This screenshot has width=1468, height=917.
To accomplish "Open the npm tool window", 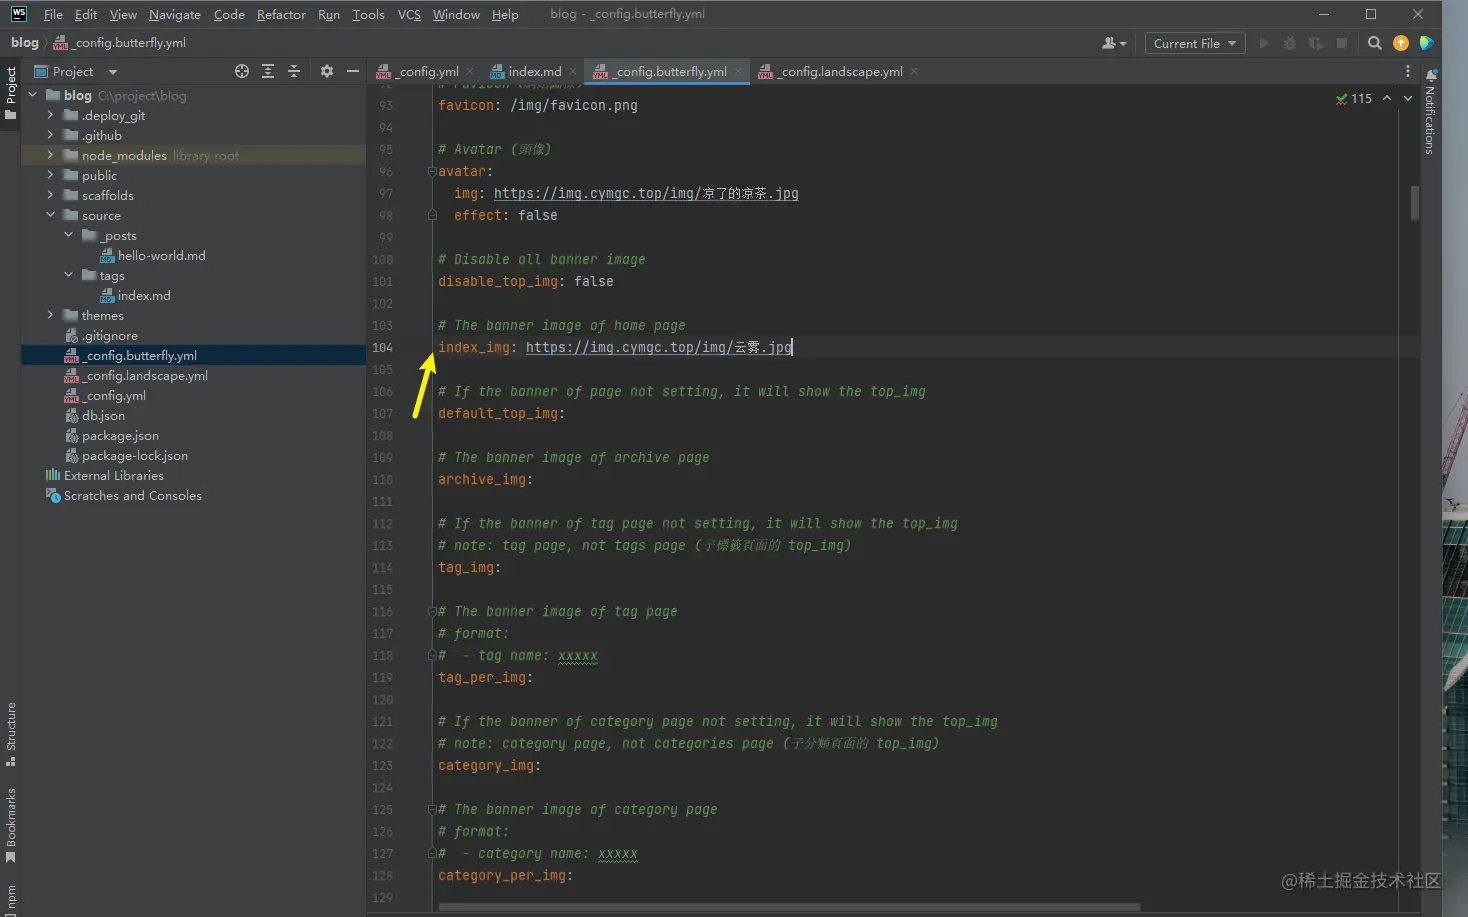I will 11,899.
